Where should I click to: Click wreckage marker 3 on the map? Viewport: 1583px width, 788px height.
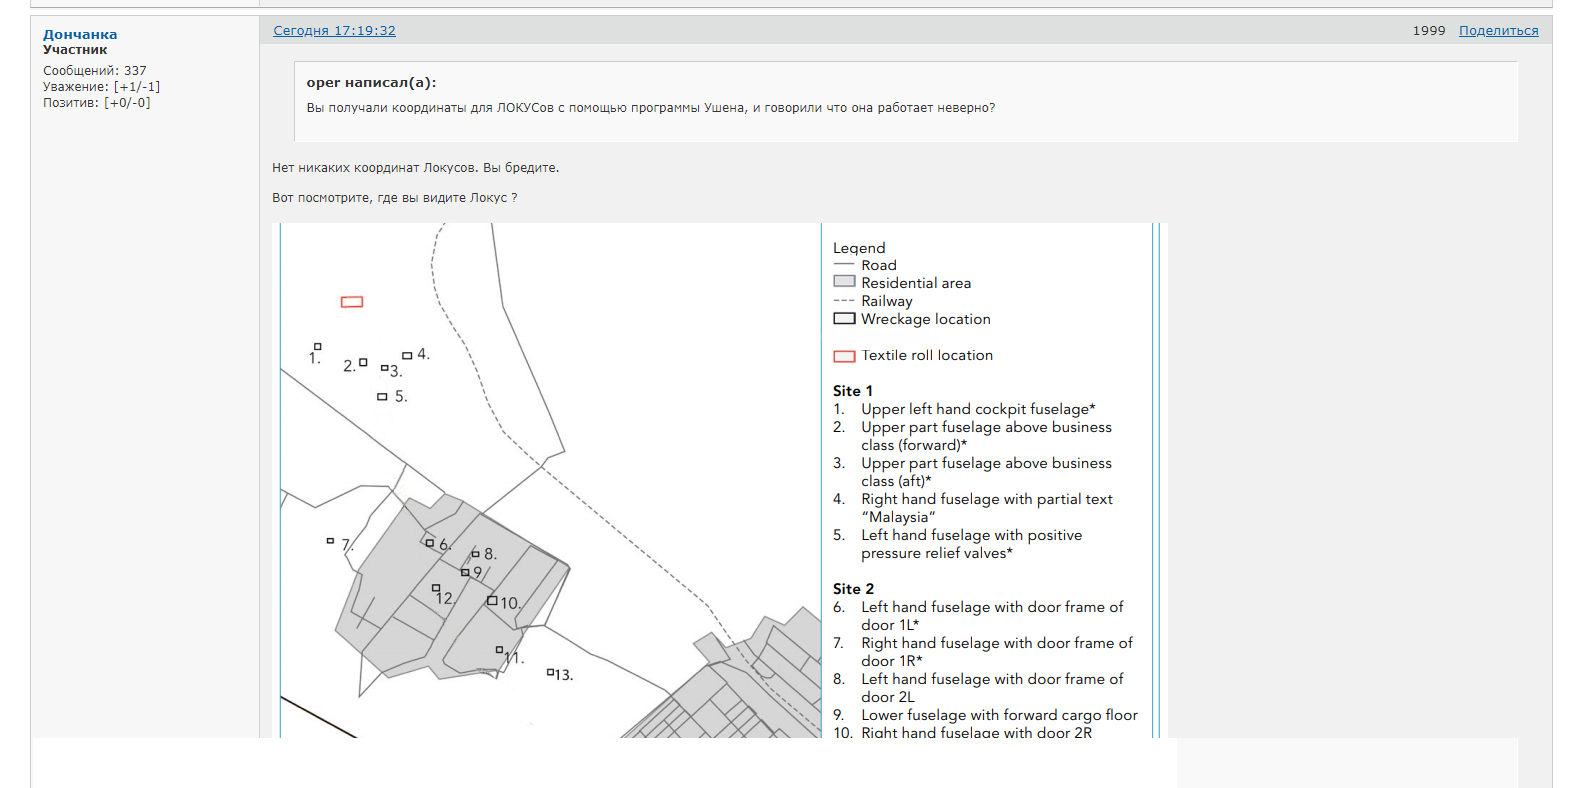[385, 368]
